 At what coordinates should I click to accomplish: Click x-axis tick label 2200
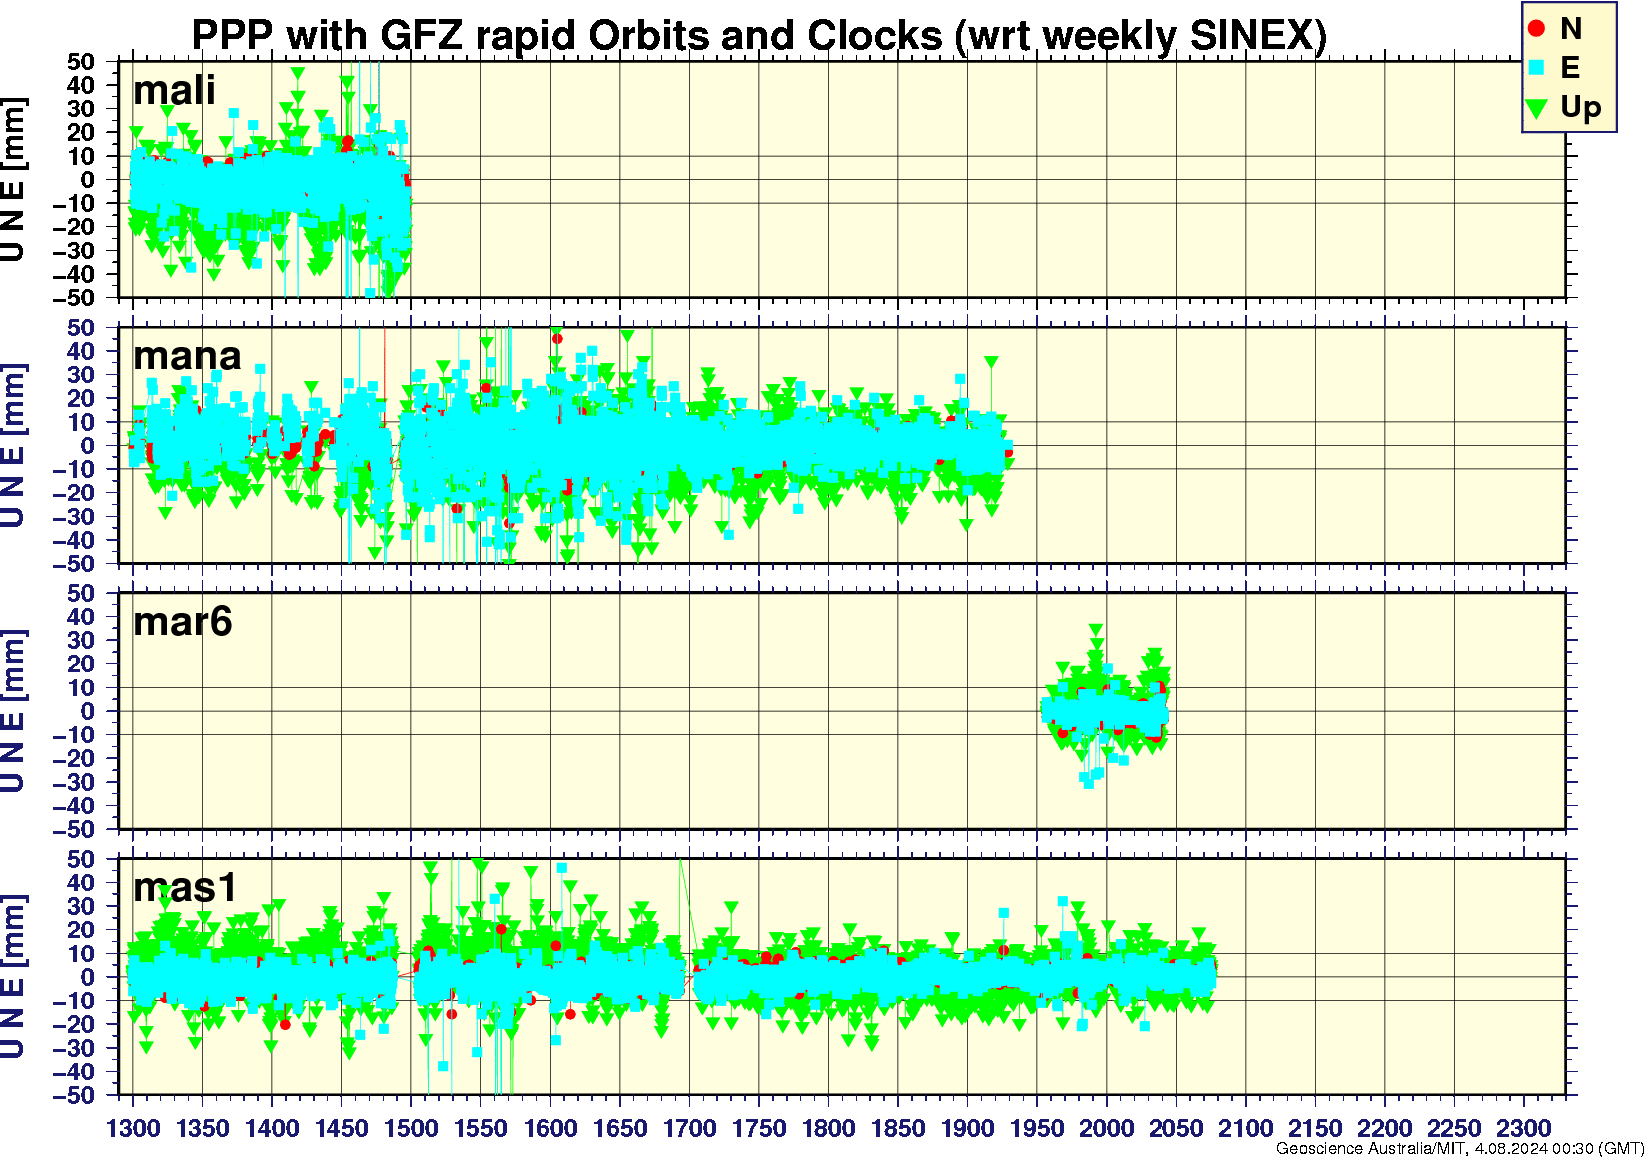[x=1384, y=1128]
